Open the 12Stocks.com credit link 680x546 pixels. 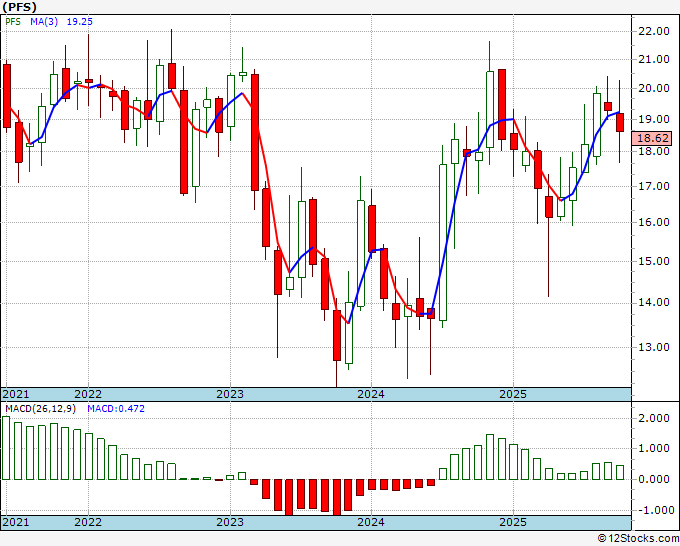(x=638, y=539)
